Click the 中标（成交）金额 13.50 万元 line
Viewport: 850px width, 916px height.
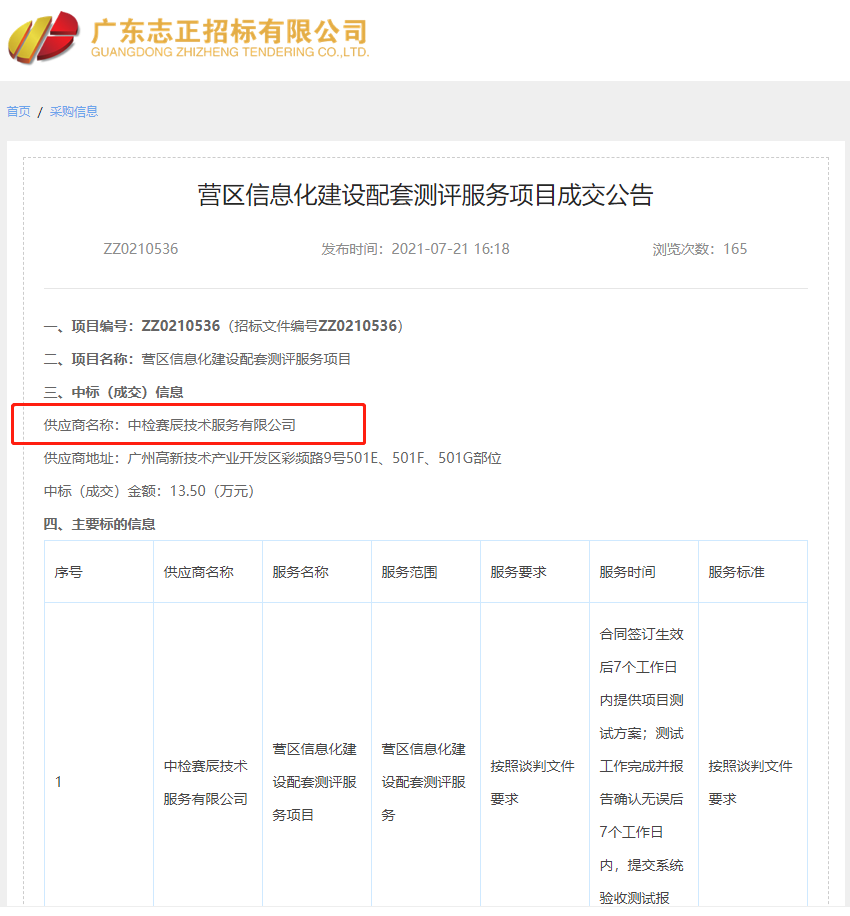[149, 491]
